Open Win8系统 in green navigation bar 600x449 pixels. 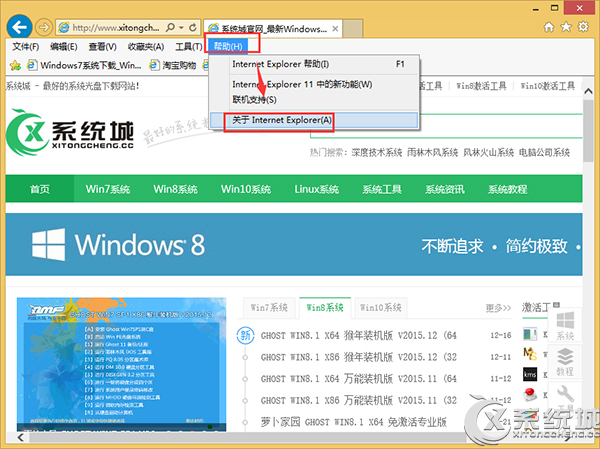(175, 189)
